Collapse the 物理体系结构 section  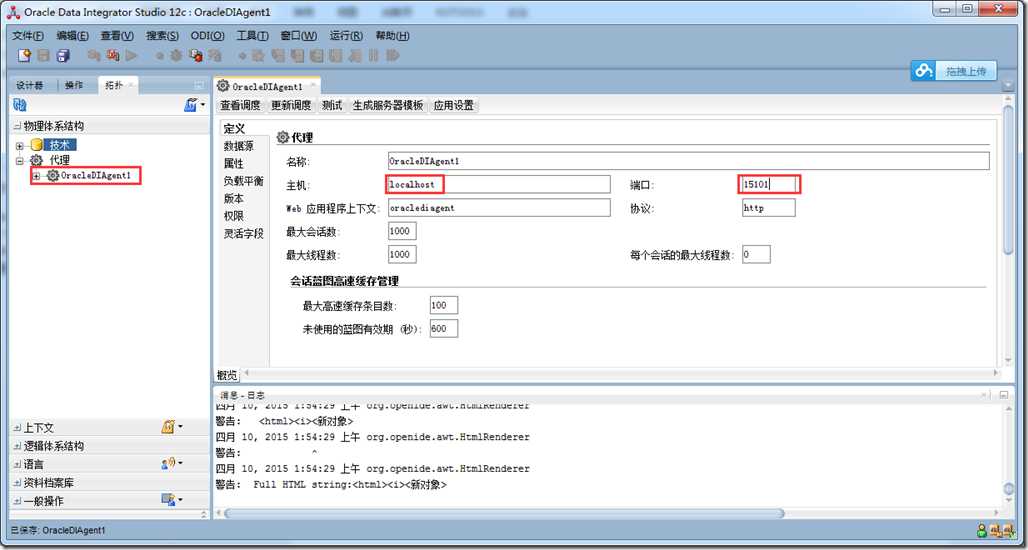[17, 126]
